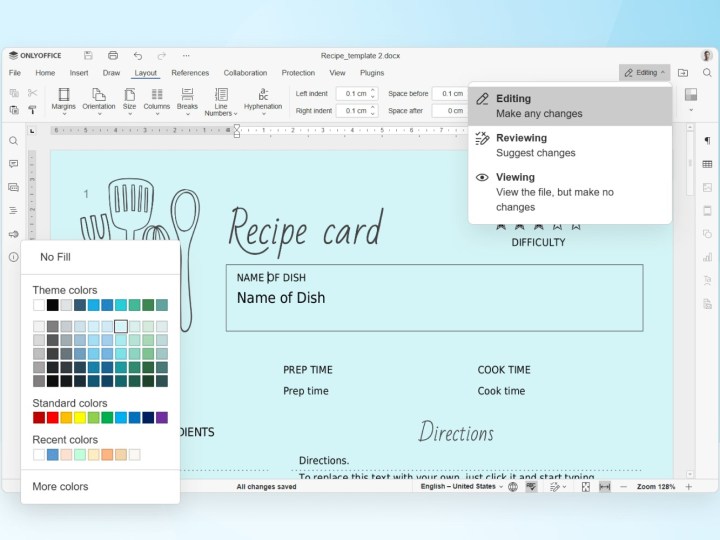This screenshot has width=720, height=540.
Task: Click the Cut scissors icon
Action: [32, 93]
